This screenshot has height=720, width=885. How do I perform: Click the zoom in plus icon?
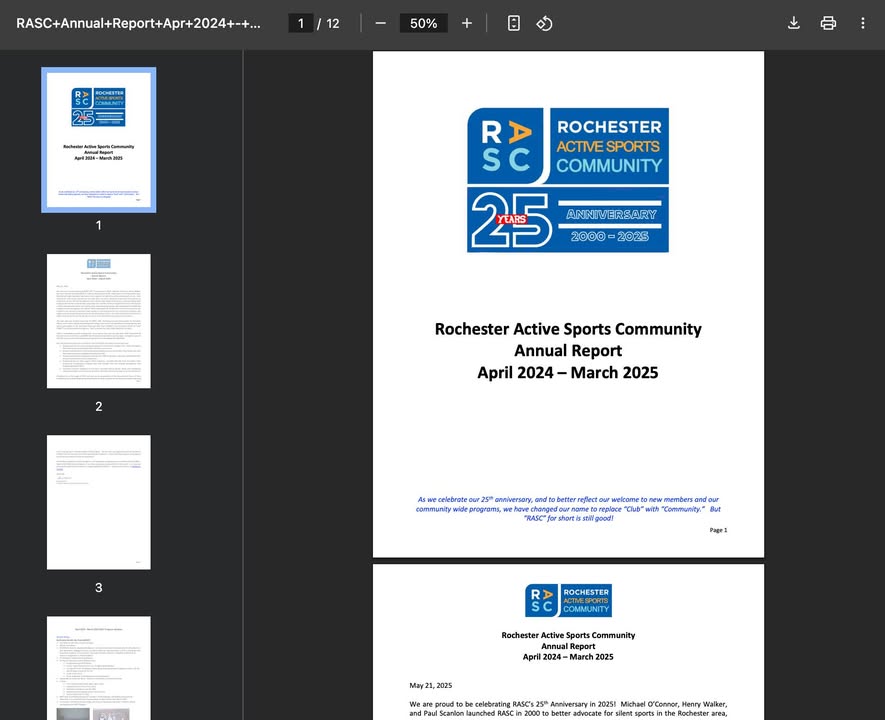point(467,23)
